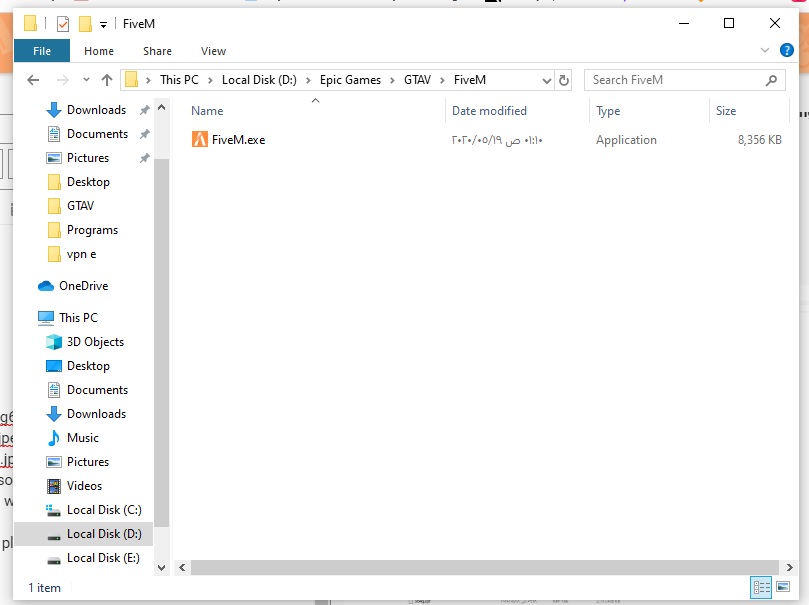Viewport: 809px width, 605px height.
Task: Select 3D Objects in sidebar
Action: coord(95,342)
